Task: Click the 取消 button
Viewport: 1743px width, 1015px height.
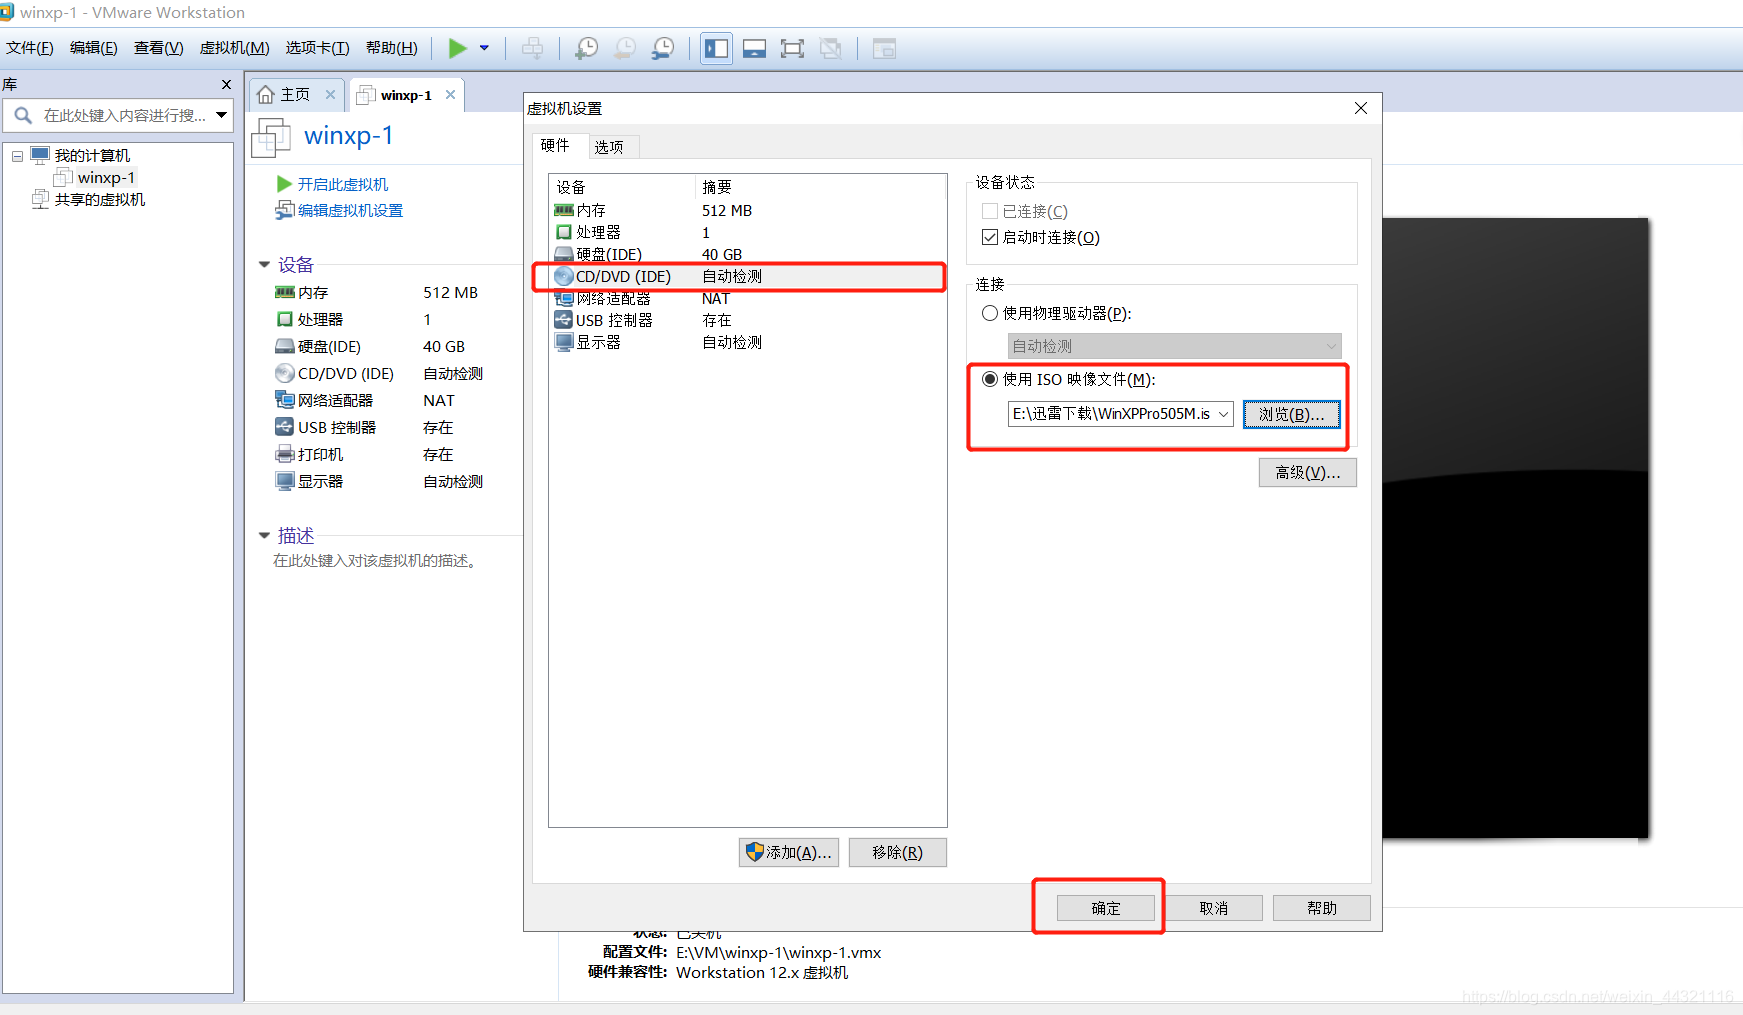Action: click(1213, 908)
